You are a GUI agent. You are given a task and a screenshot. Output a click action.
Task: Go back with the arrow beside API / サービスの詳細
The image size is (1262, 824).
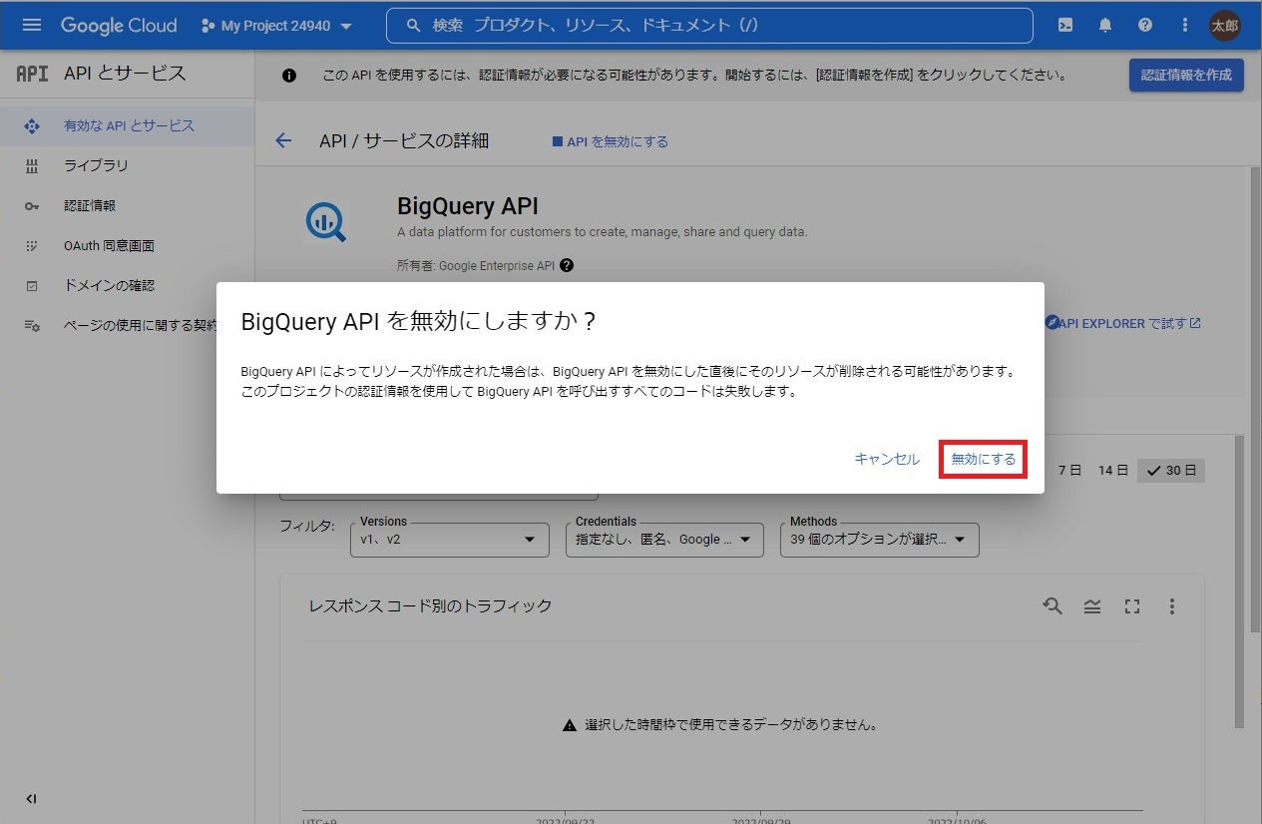pyautogui.click(x=284, y=141)
